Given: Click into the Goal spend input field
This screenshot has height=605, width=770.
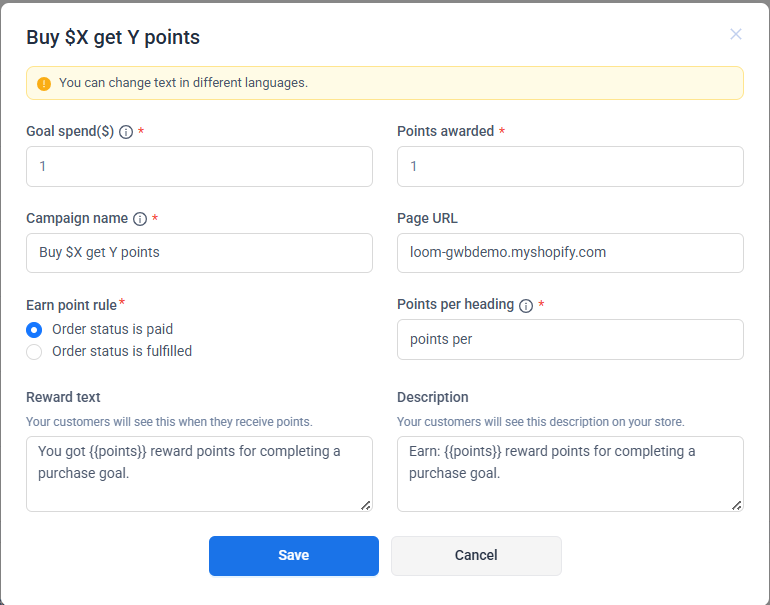Looking at the screenshot, I should (199, 167).
